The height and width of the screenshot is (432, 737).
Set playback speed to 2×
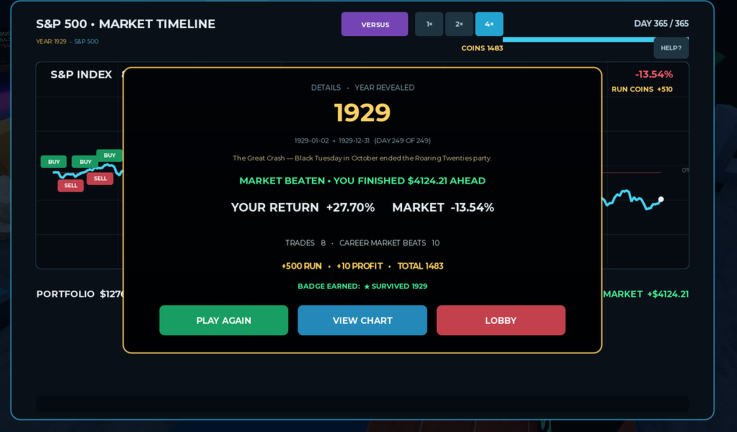[x=459, y=24]
